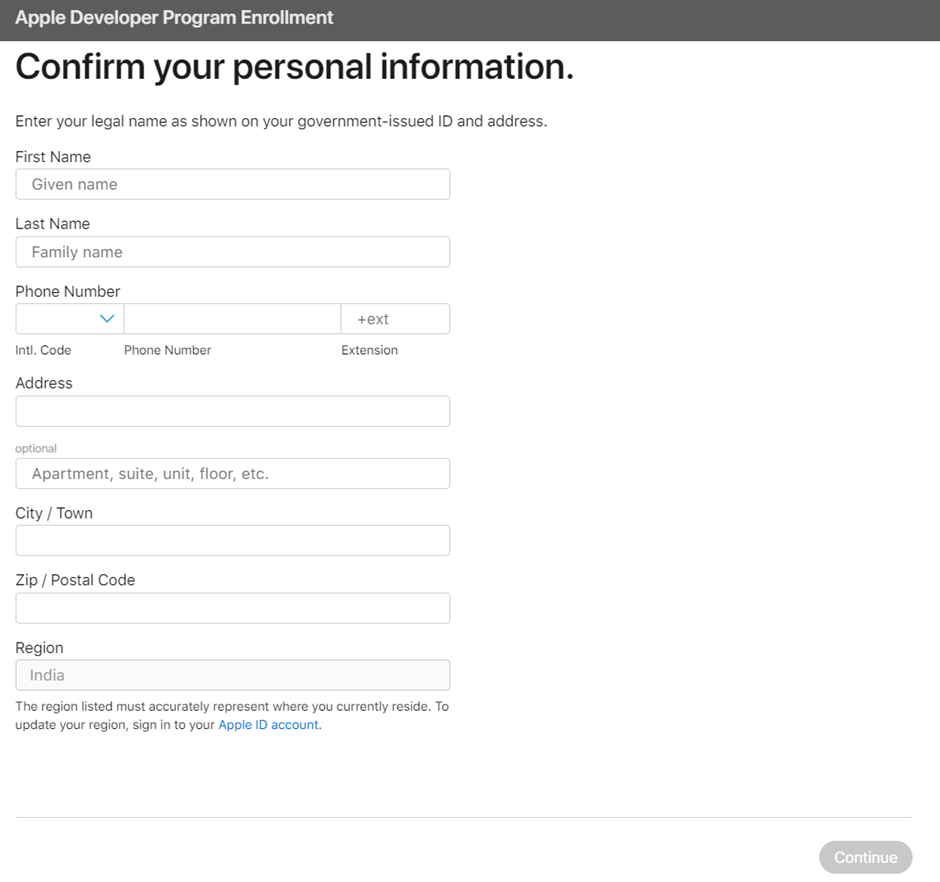Click the City / Town label
This screenshot has height=882, width=940.
(54, 513)
